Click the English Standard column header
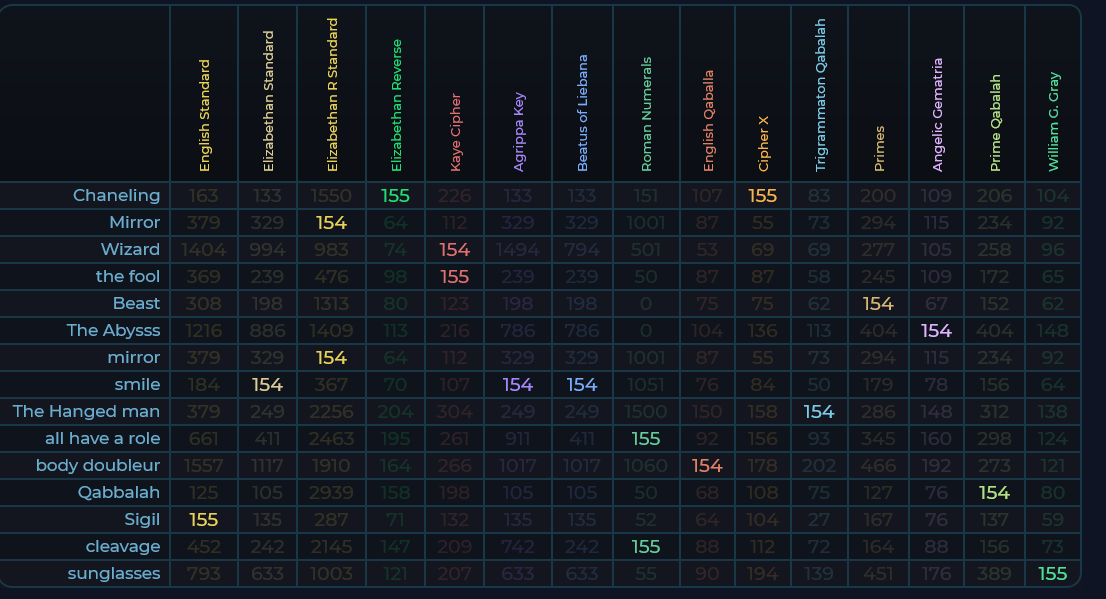The height and width of the screenshot is (599, 1106). pyautogui.click(x=204, y=115)
